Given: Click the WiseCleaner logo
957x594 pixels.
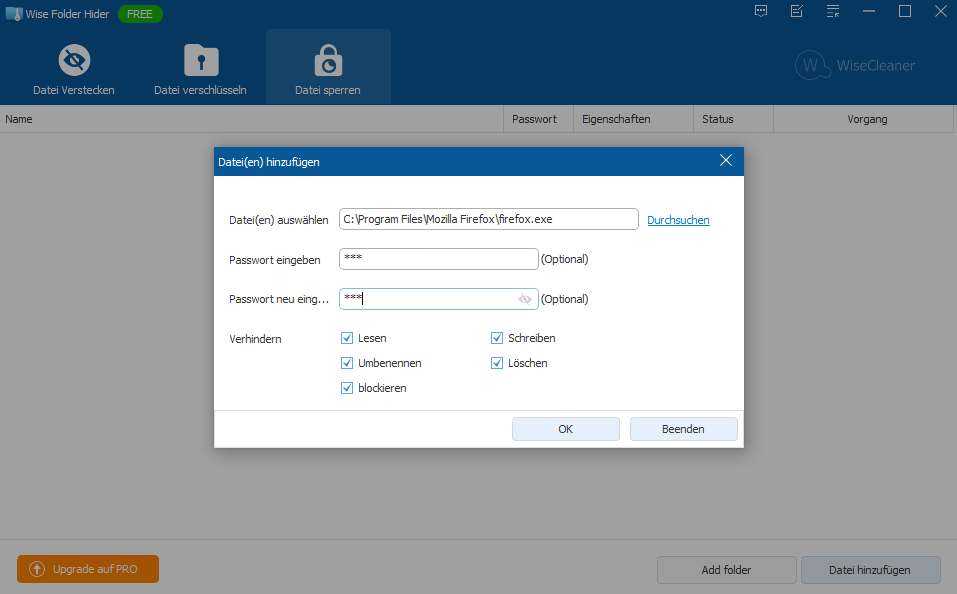Looking at the screenshot, I should [855, 65].
